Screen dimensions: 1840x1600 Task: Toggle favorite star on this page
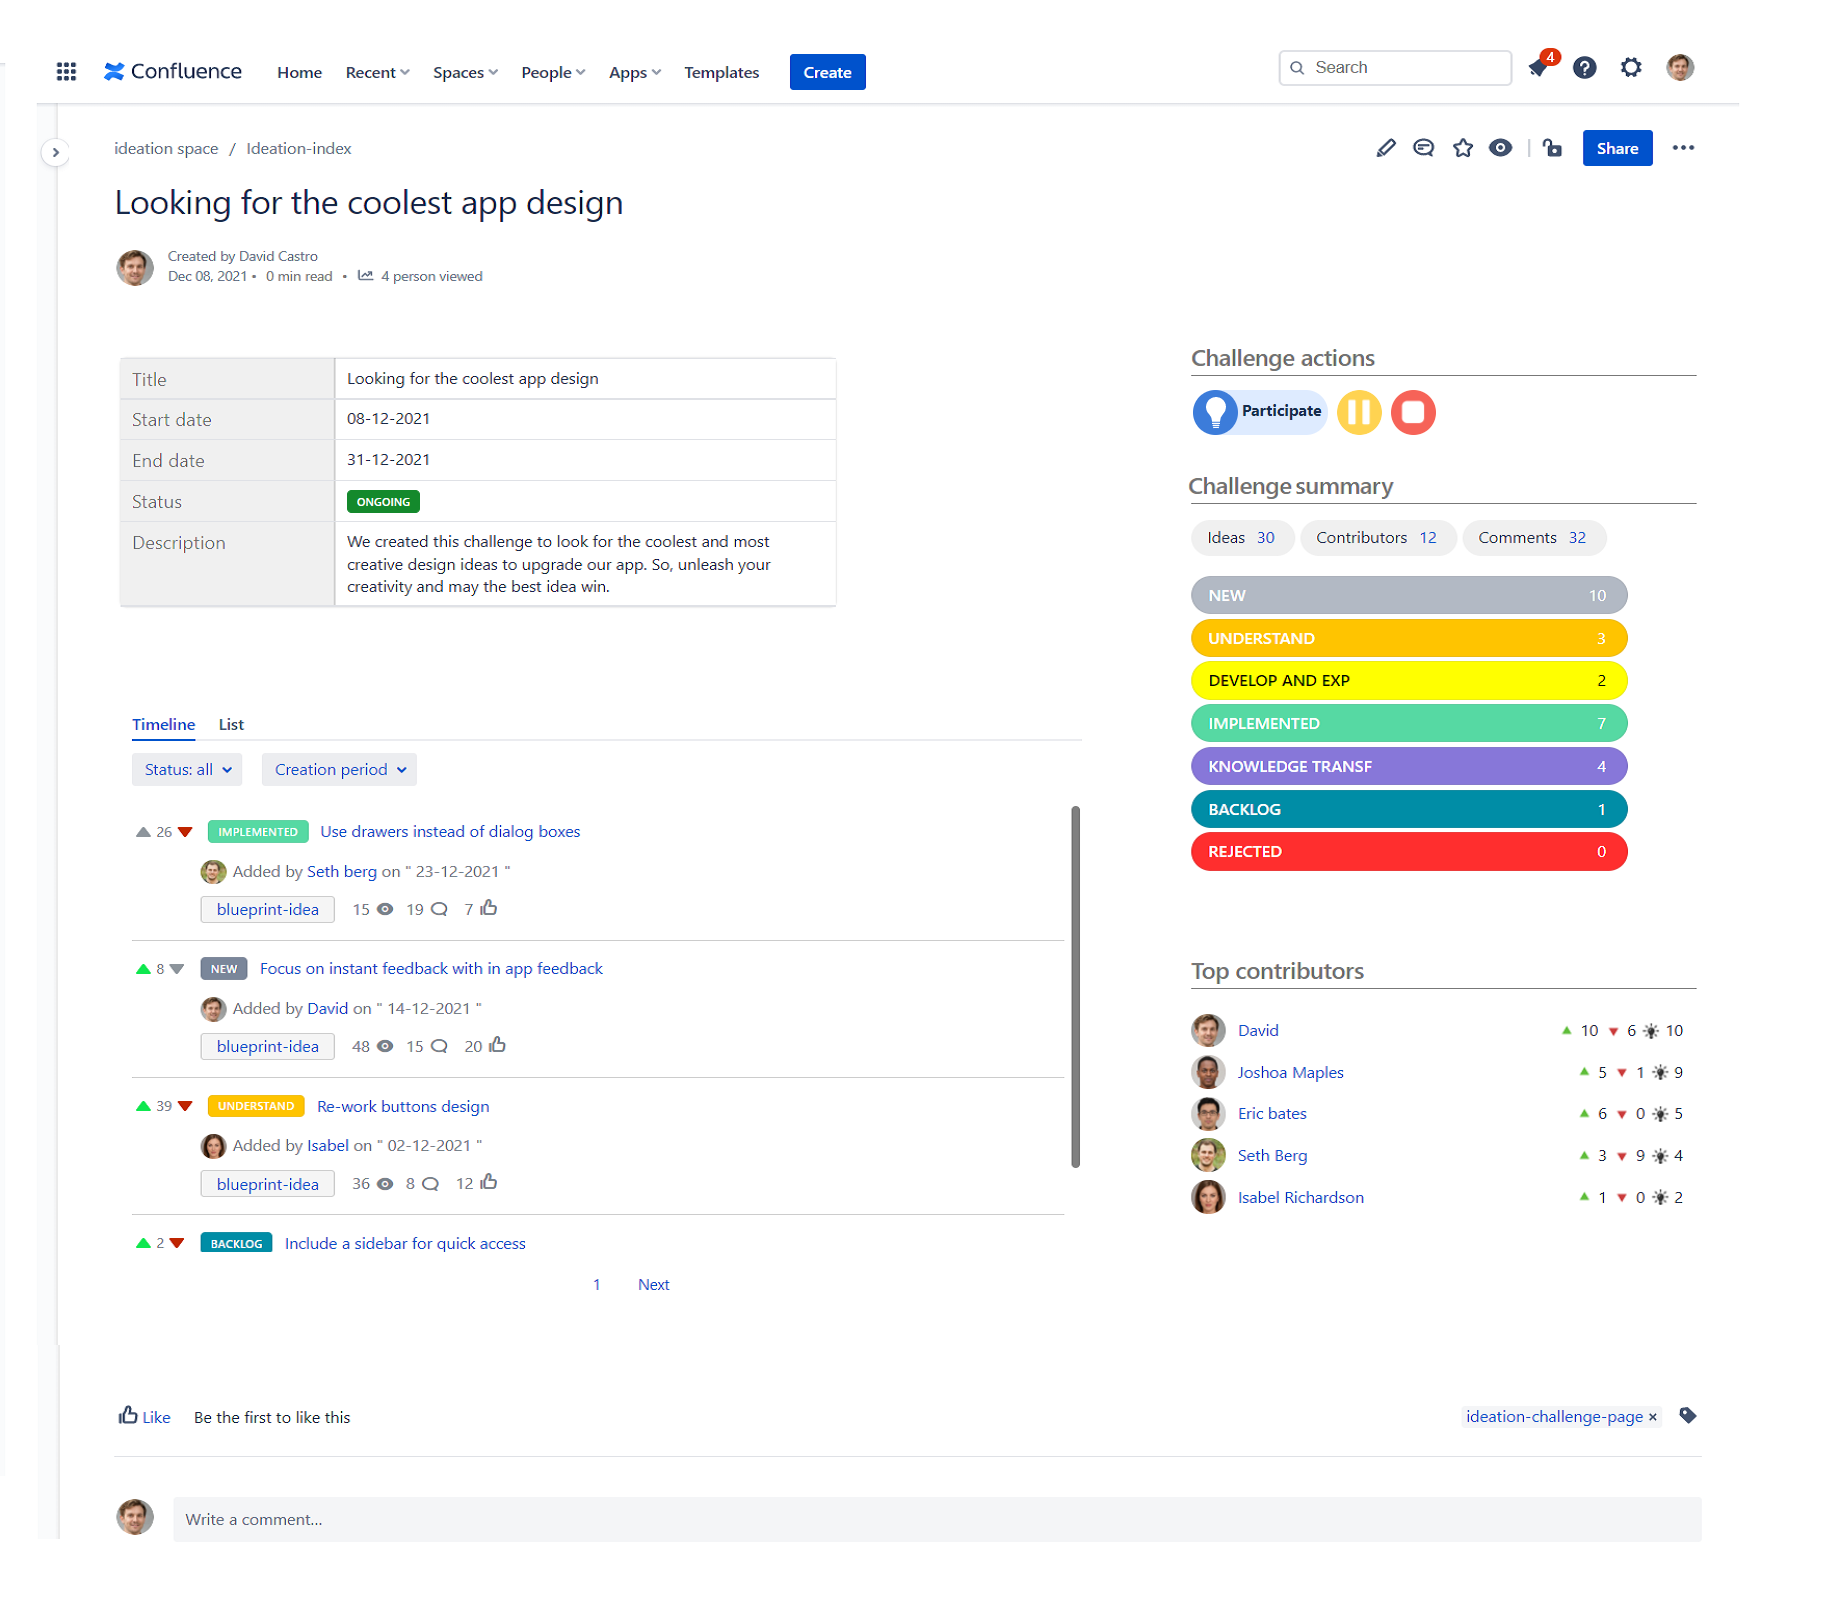tap(1462, 147)
